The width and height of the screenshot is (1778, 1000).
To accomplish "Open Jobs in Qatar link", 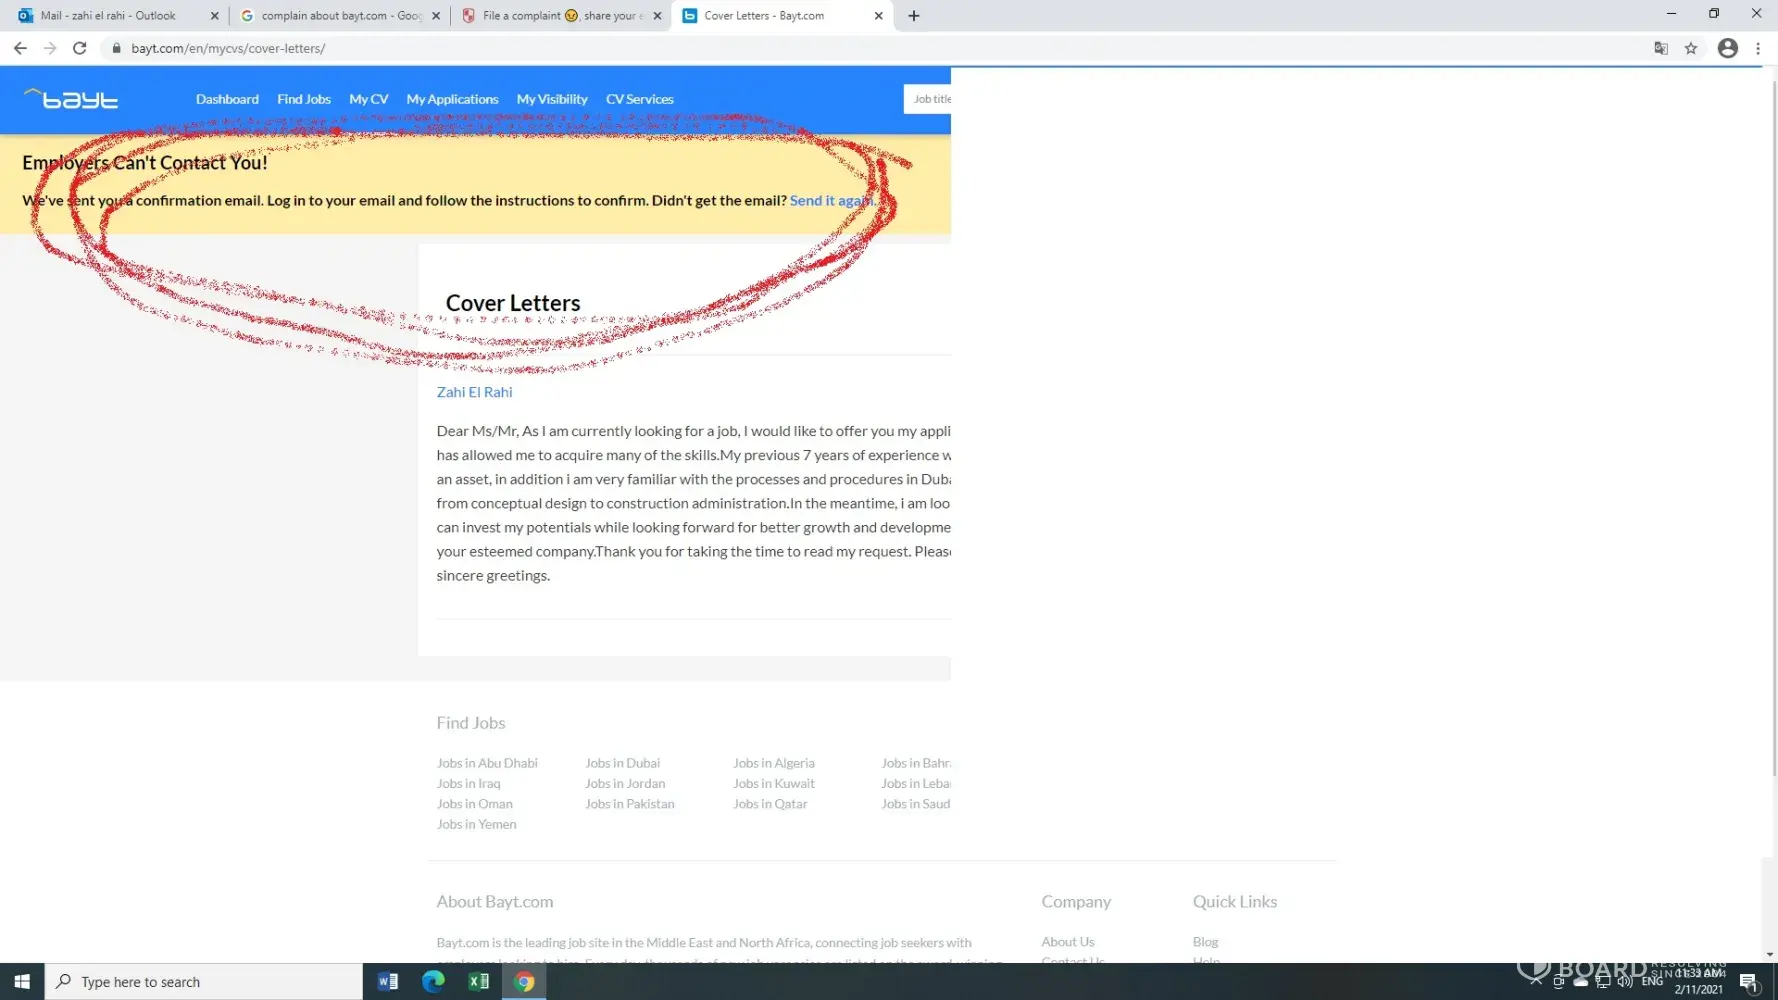I will pyautogui.click(x=770, y=804).
